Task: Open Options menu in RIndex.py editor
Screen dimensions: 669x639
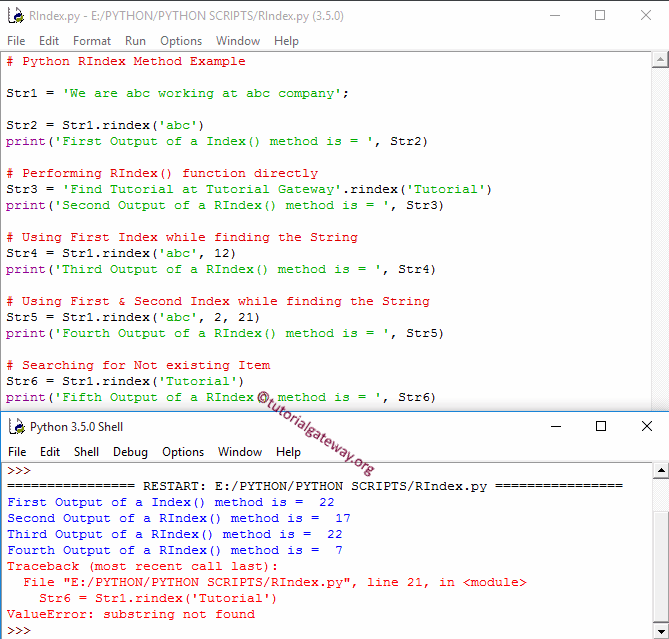Action: pyautogui.click(x=181, y=41)
